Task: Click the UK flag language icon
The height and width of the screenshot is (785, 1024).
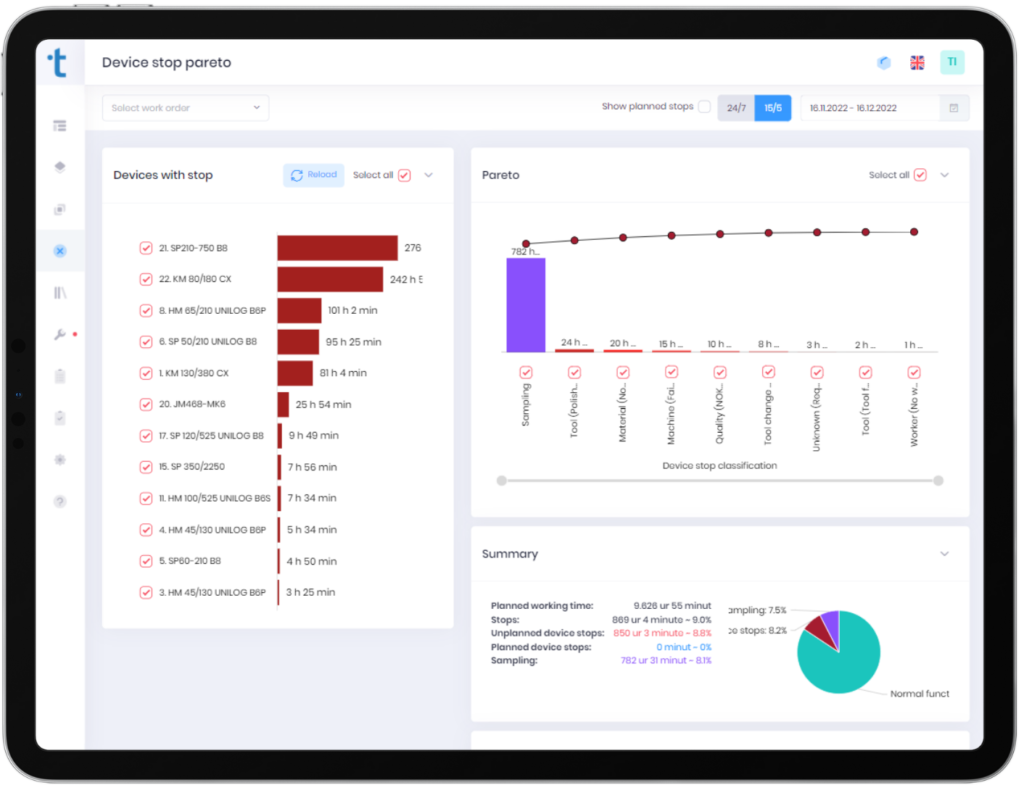Action: pos(918,63)
